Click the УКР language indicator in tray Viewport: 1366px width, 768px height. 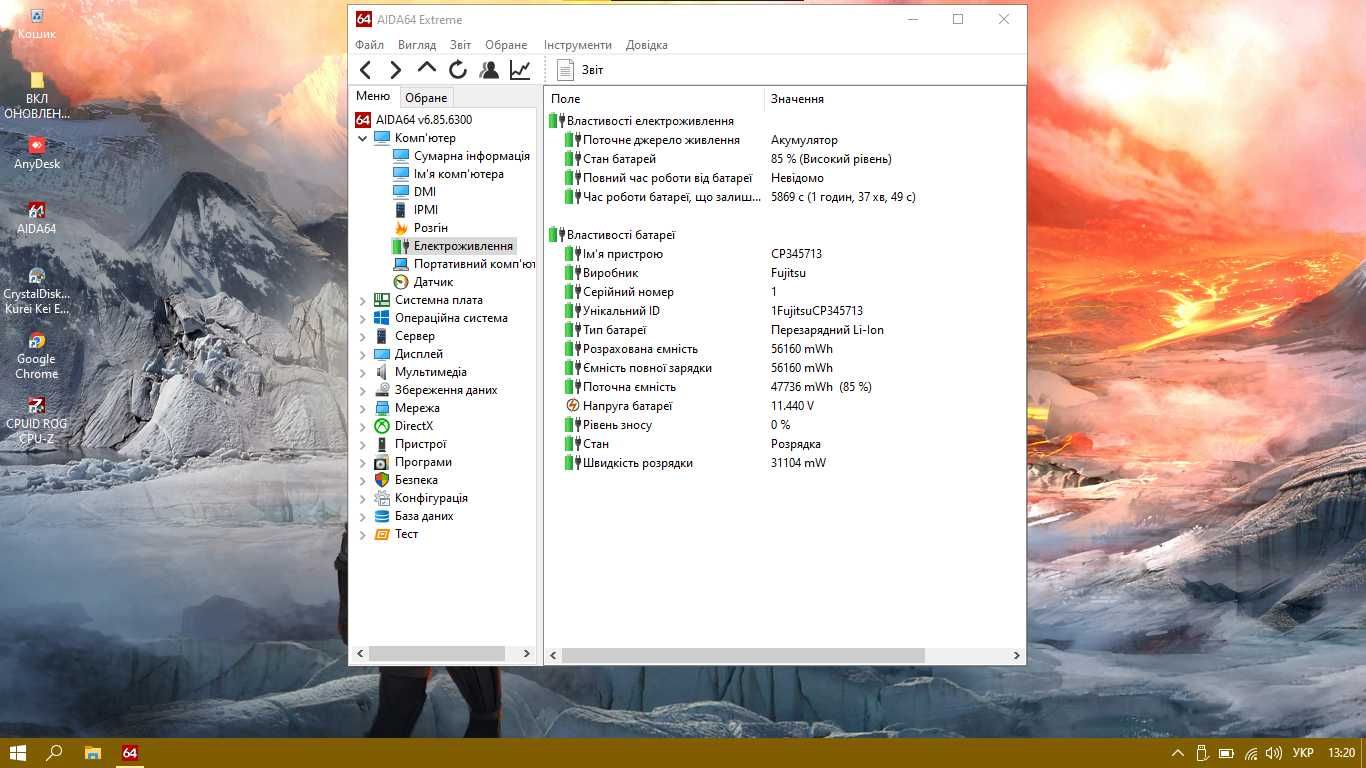(1303, 753)
